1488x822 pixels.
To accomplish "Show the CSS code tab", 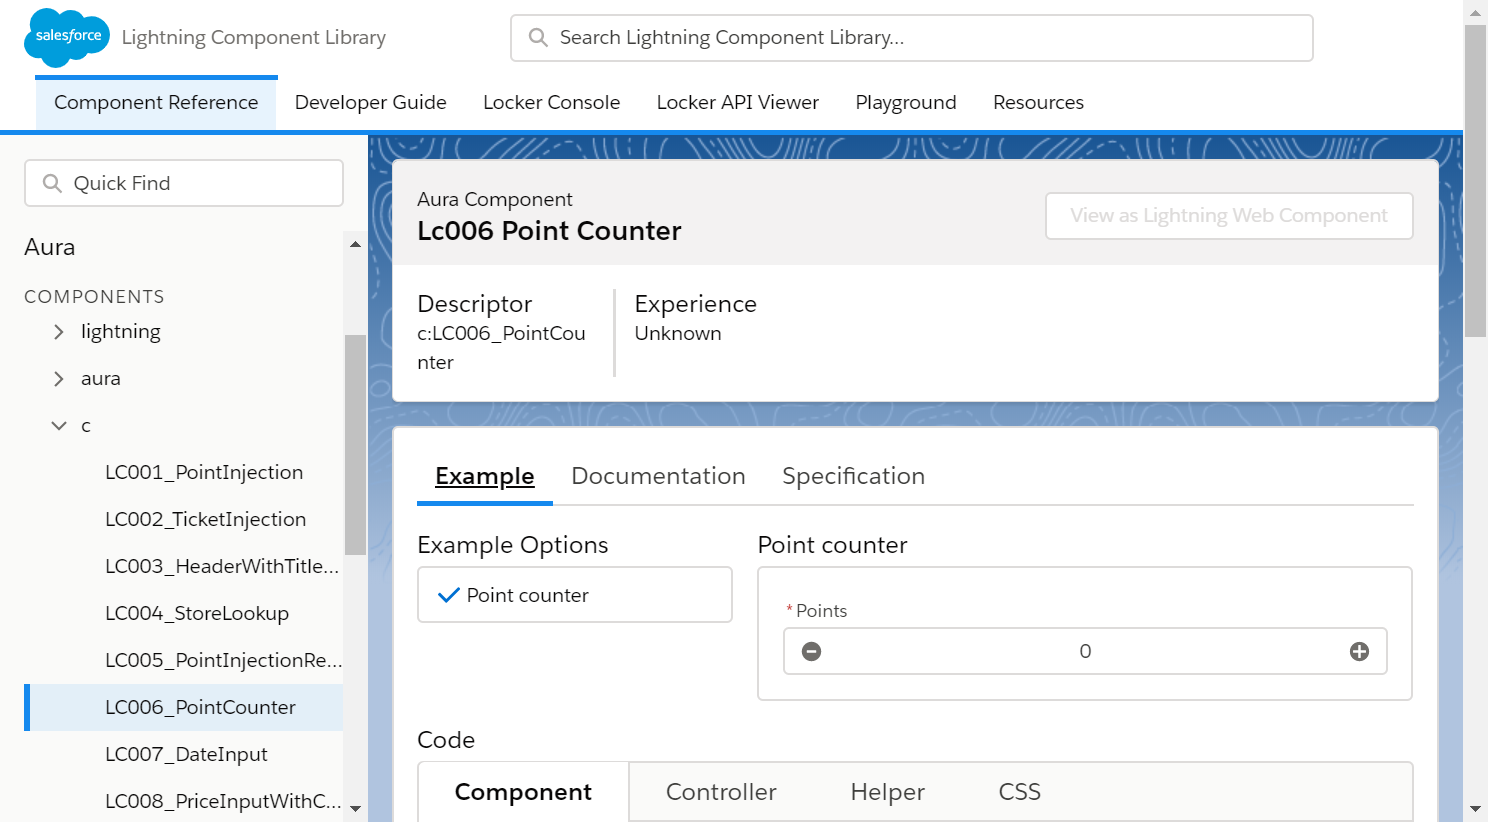I will [x=1019, y=792].
